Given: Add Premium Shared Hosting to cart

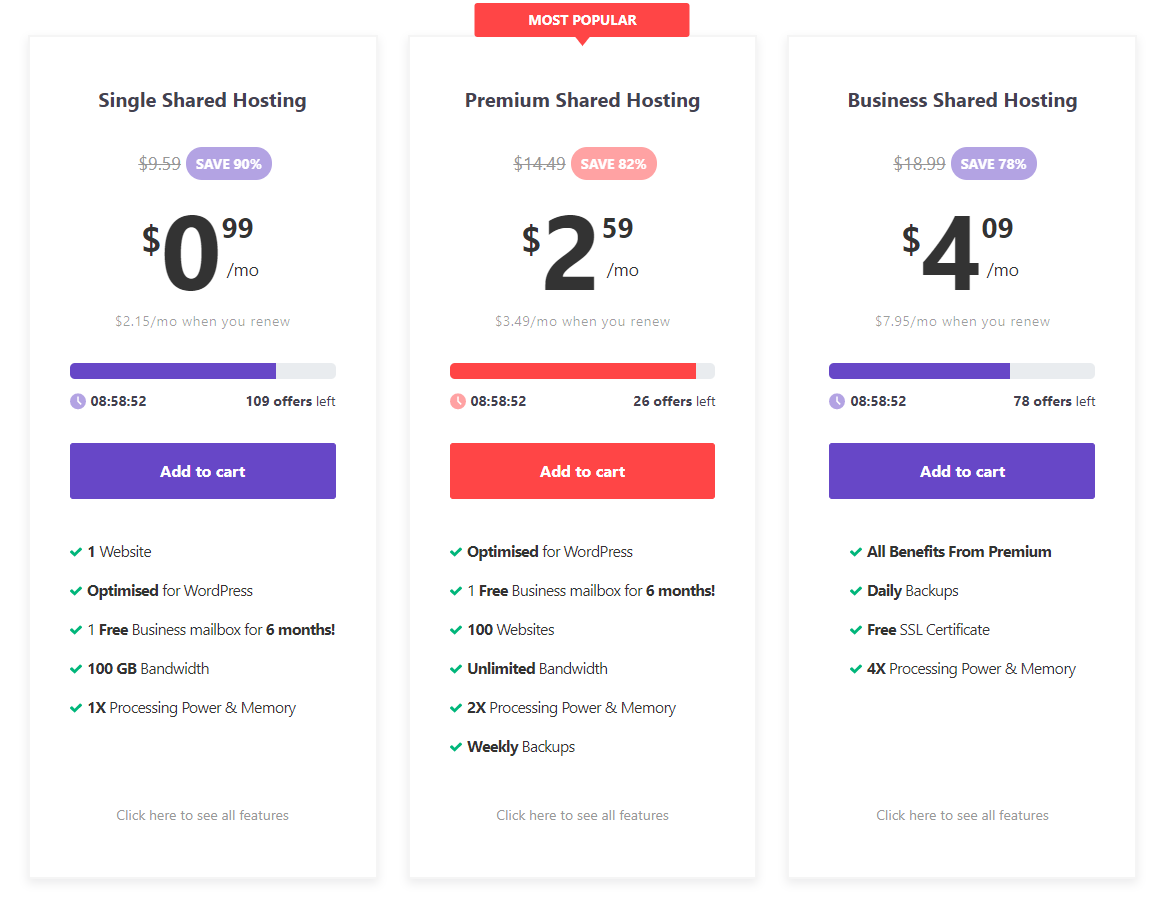Looking at the screenshot, I should pos(583,471).
